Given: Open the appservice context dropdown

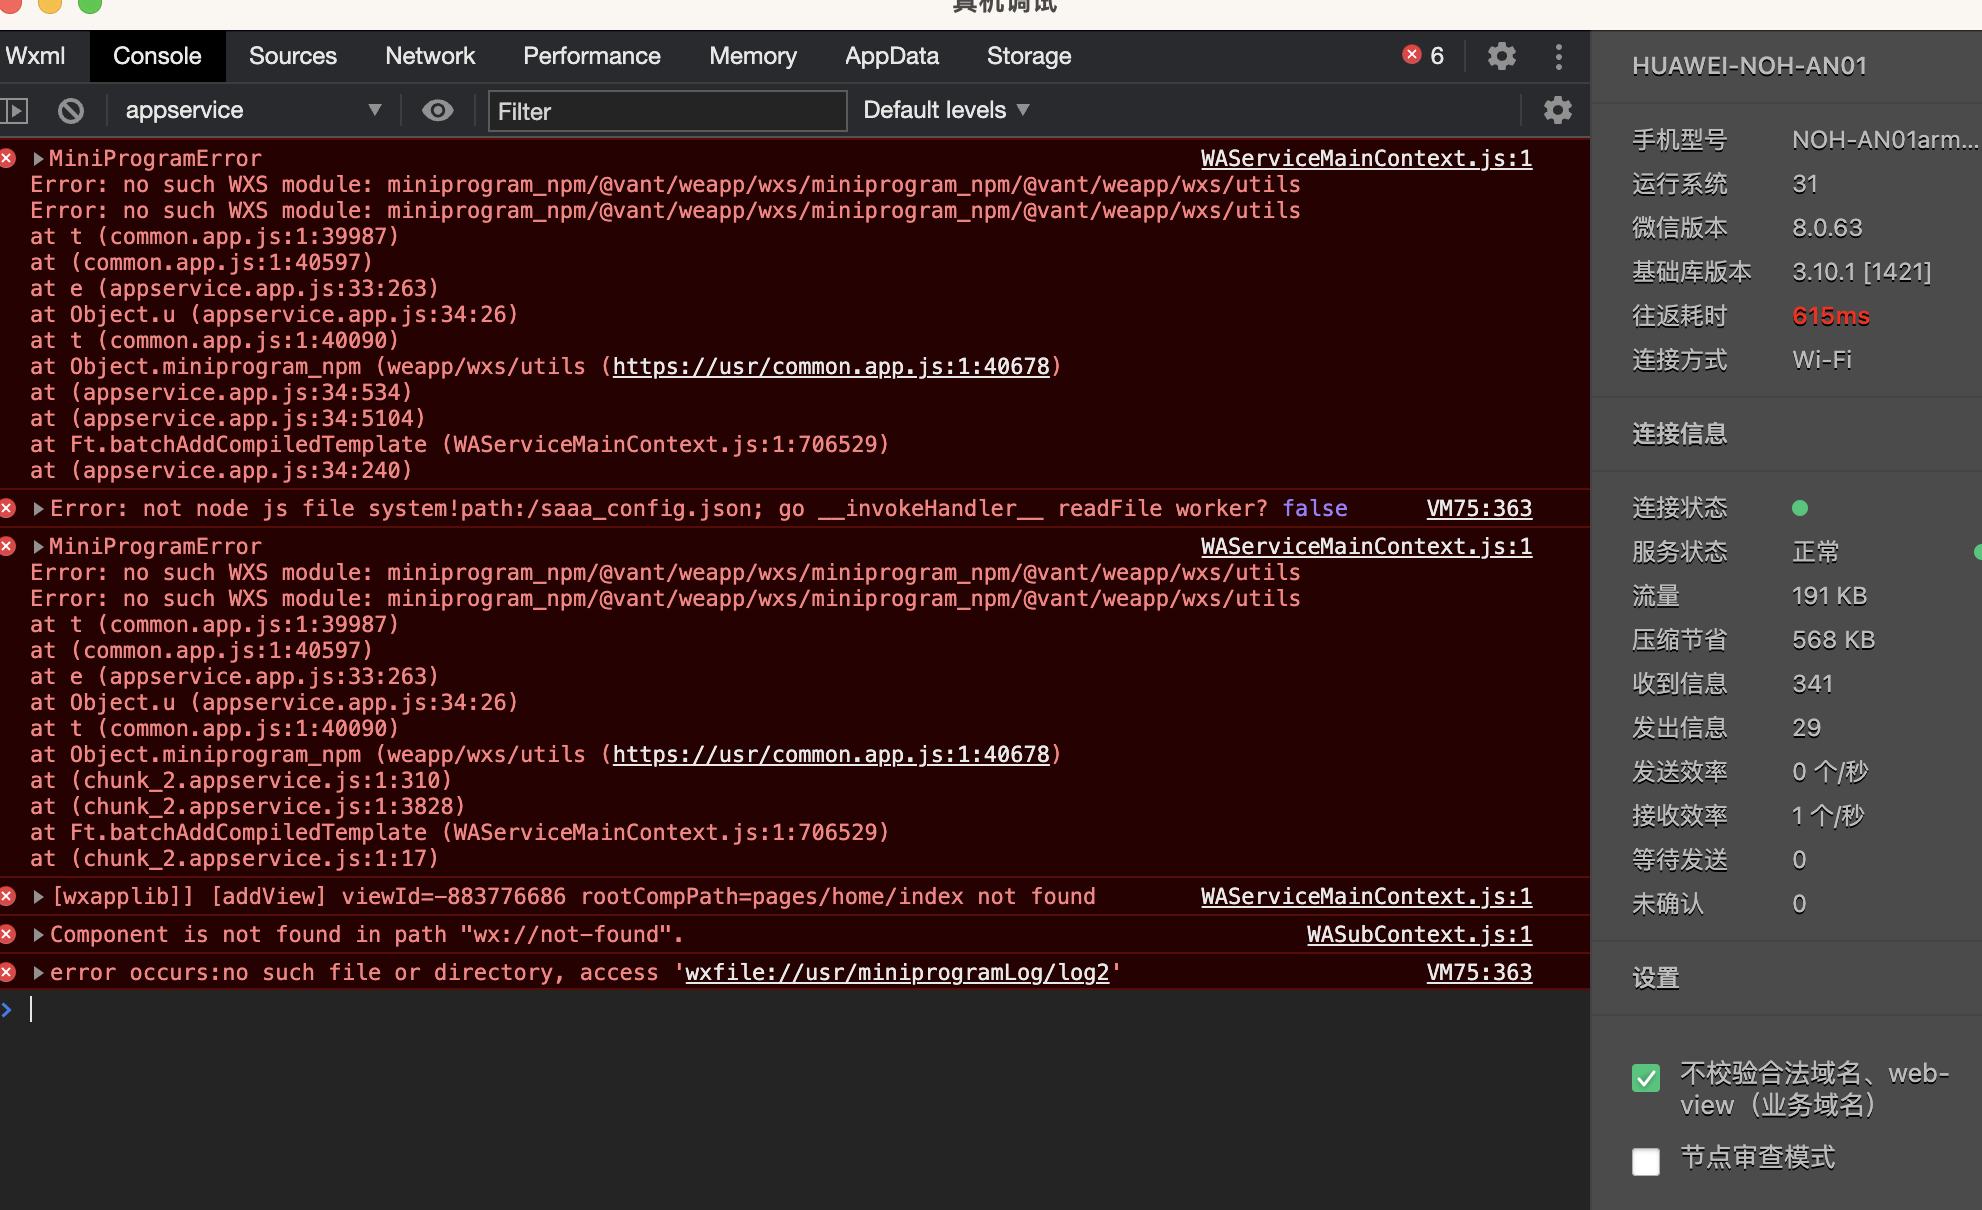Looking at the screenshot, I should [x=252, y=110].
